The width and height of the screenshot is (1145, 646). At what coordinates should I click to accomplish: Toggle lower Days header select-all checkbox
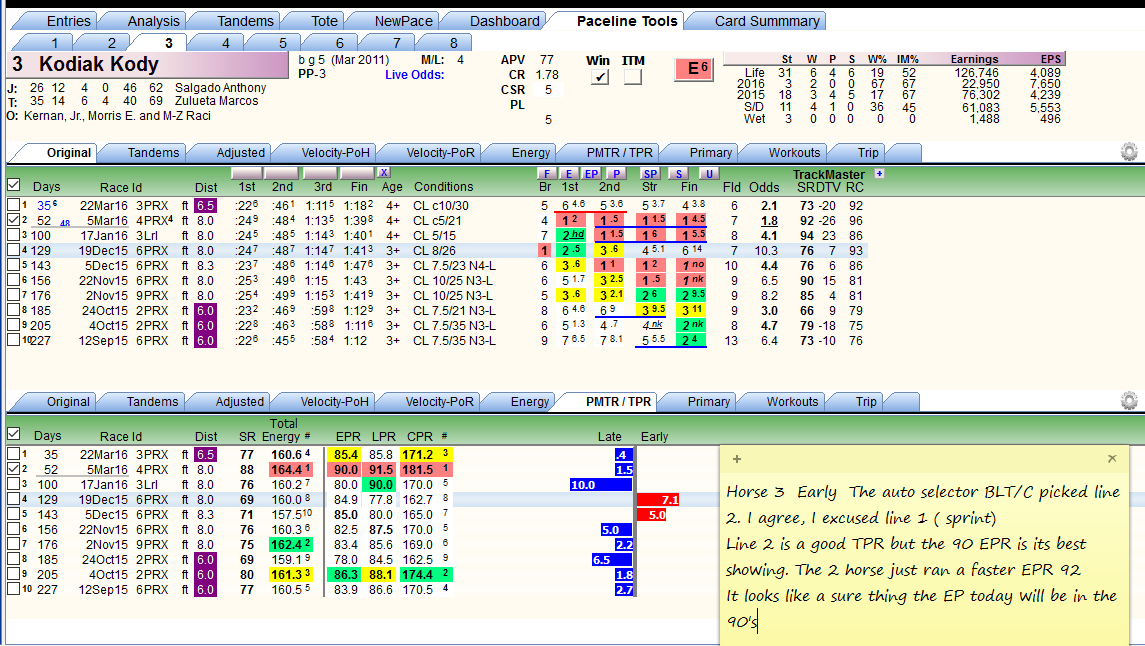pos(13,434)
